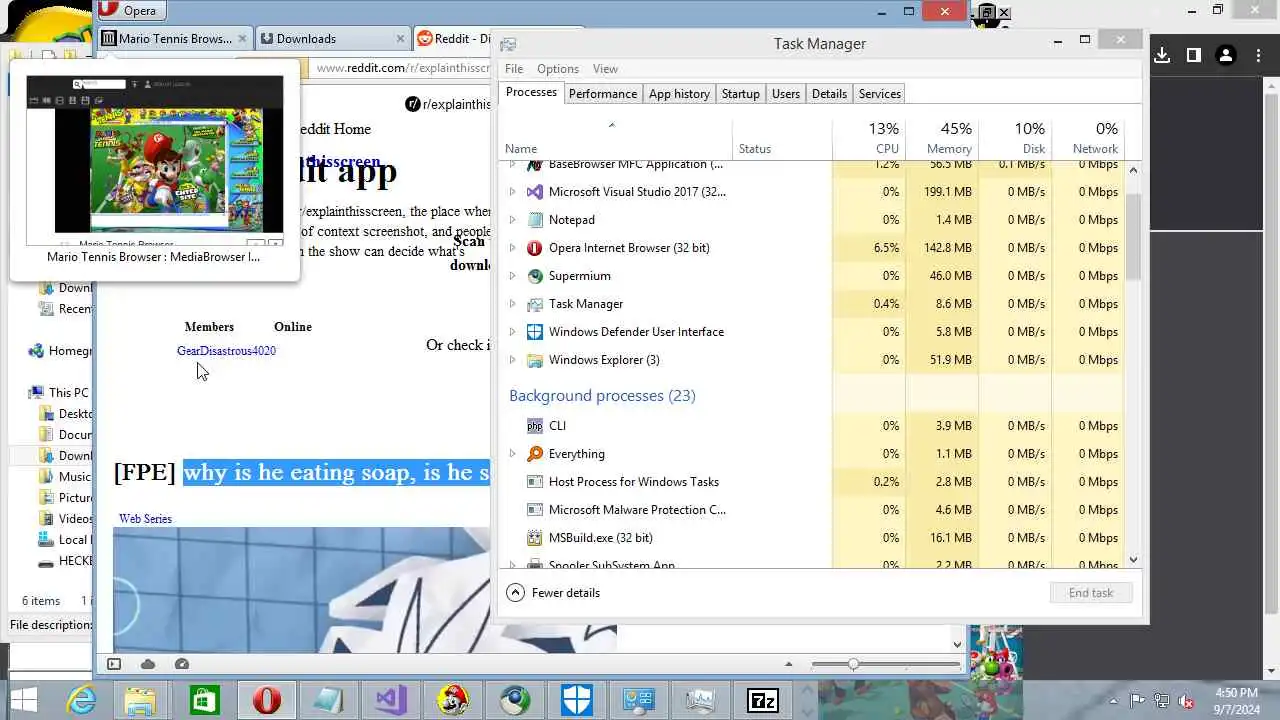1280x720 pixels.
Task: Switch to the Services tab
Action: pyautogui.click(x=880, y=94)
